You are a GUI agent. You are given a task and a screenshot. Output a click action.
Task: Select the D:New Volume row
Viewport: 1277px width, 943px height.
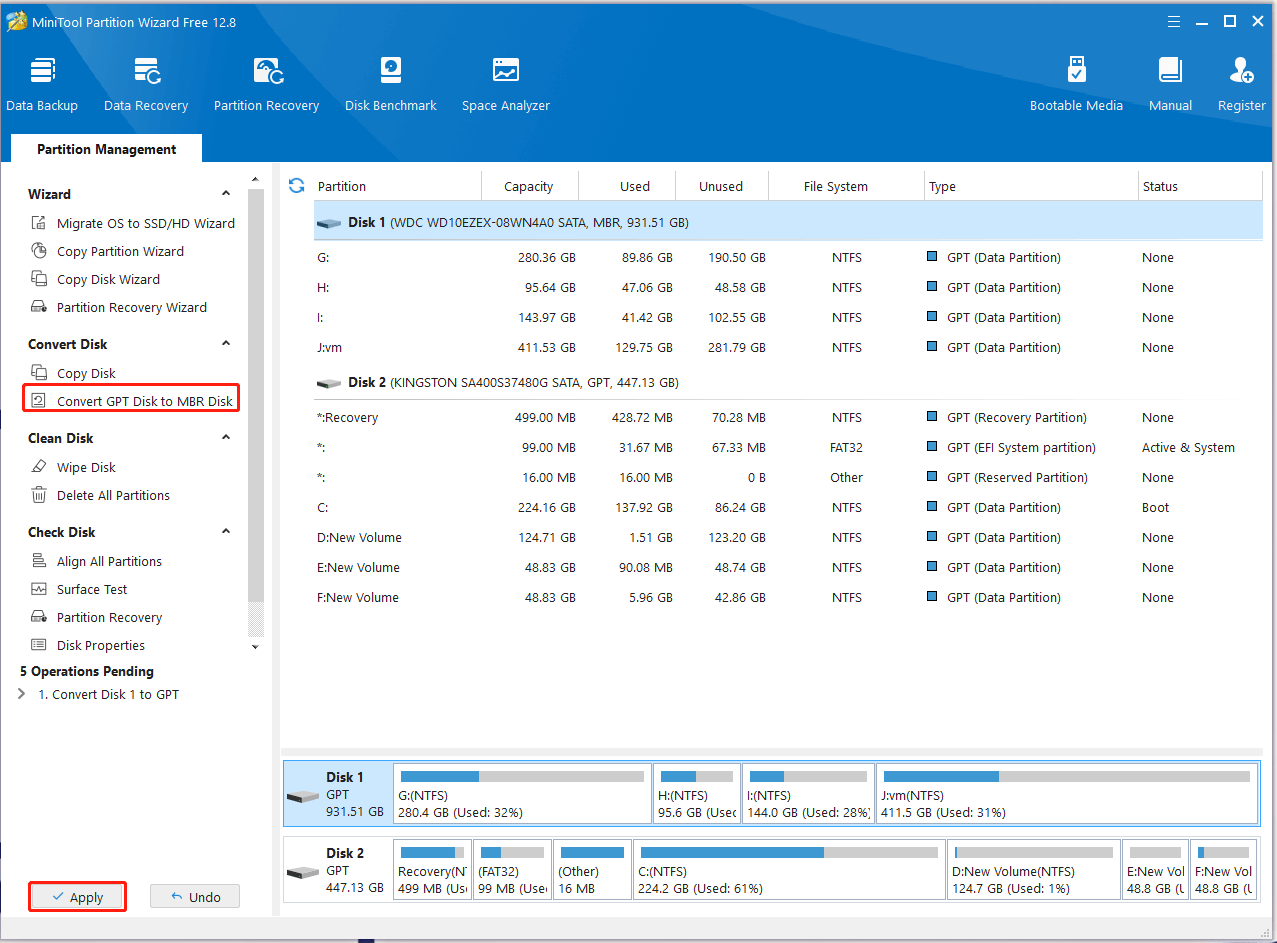(x=788, y=537)
